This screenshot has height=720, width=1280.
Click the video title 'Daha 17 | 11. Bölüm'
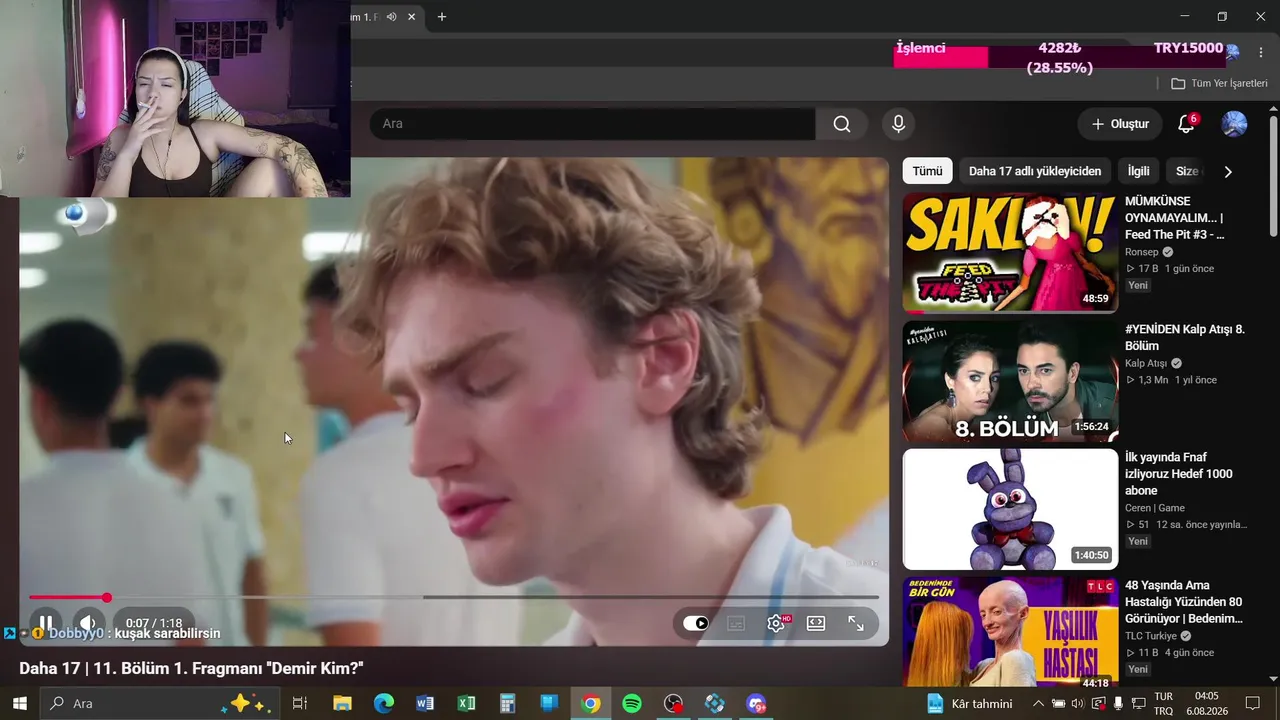click(x=191, y=668)
